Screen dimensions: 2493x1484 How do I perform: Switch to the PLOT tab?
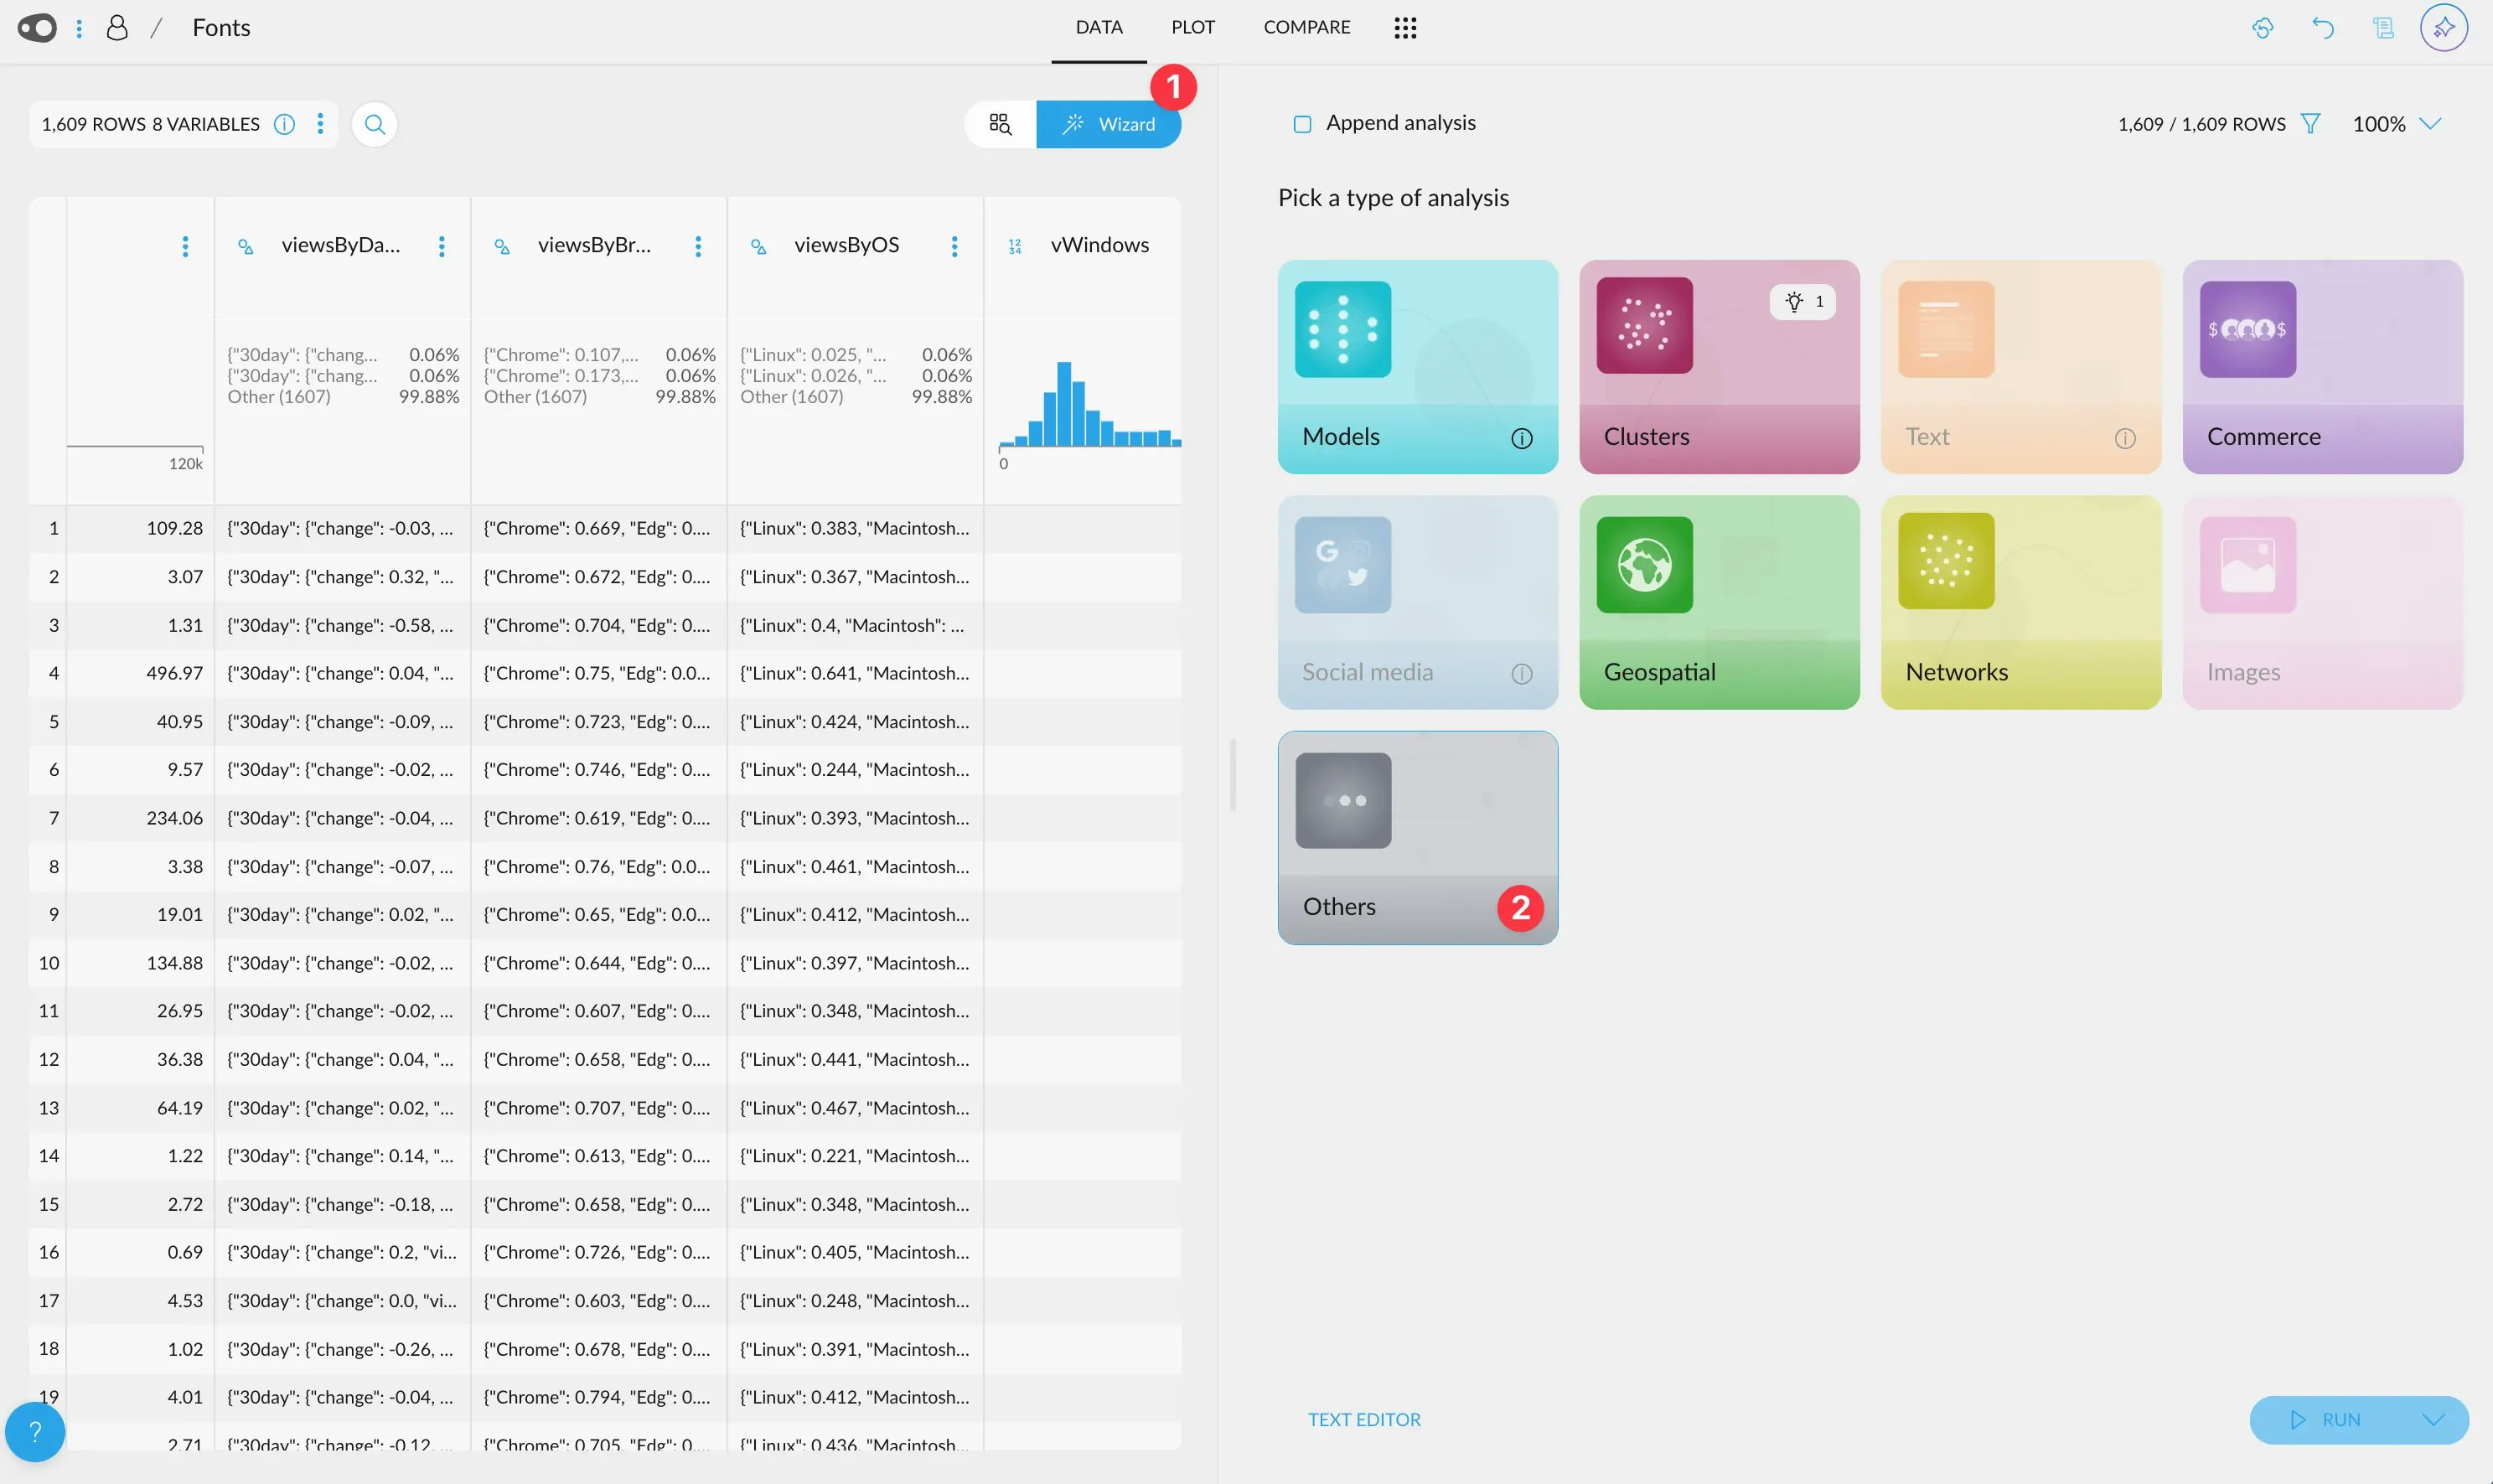tap(1193, 28)
